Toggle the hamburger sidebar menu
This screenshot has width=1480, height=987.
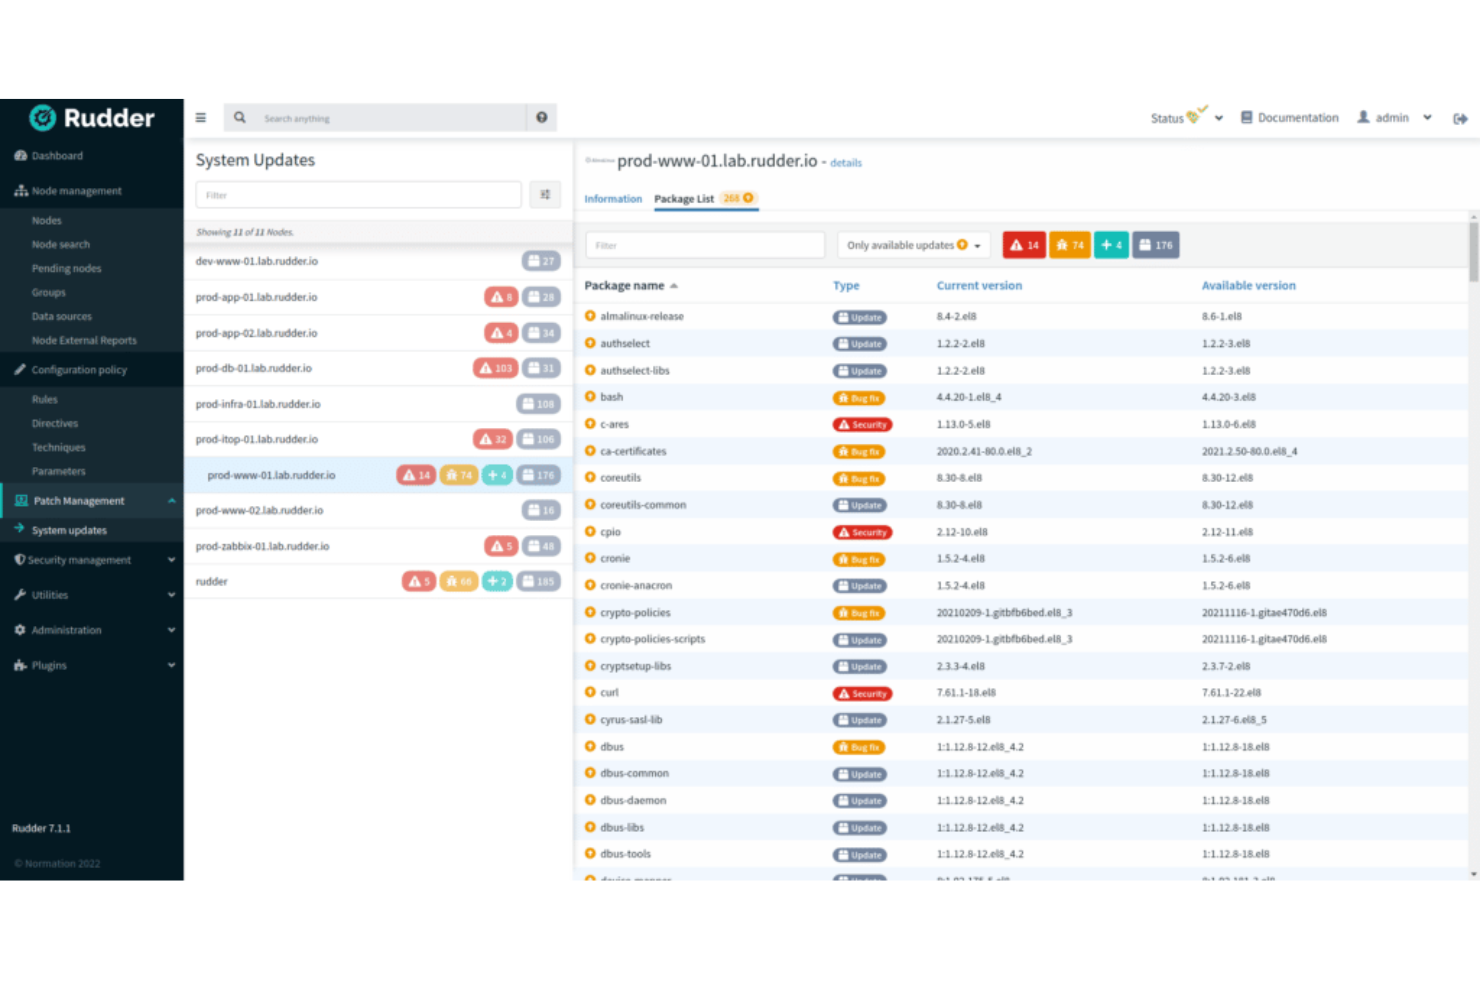(x=201, y=118)
